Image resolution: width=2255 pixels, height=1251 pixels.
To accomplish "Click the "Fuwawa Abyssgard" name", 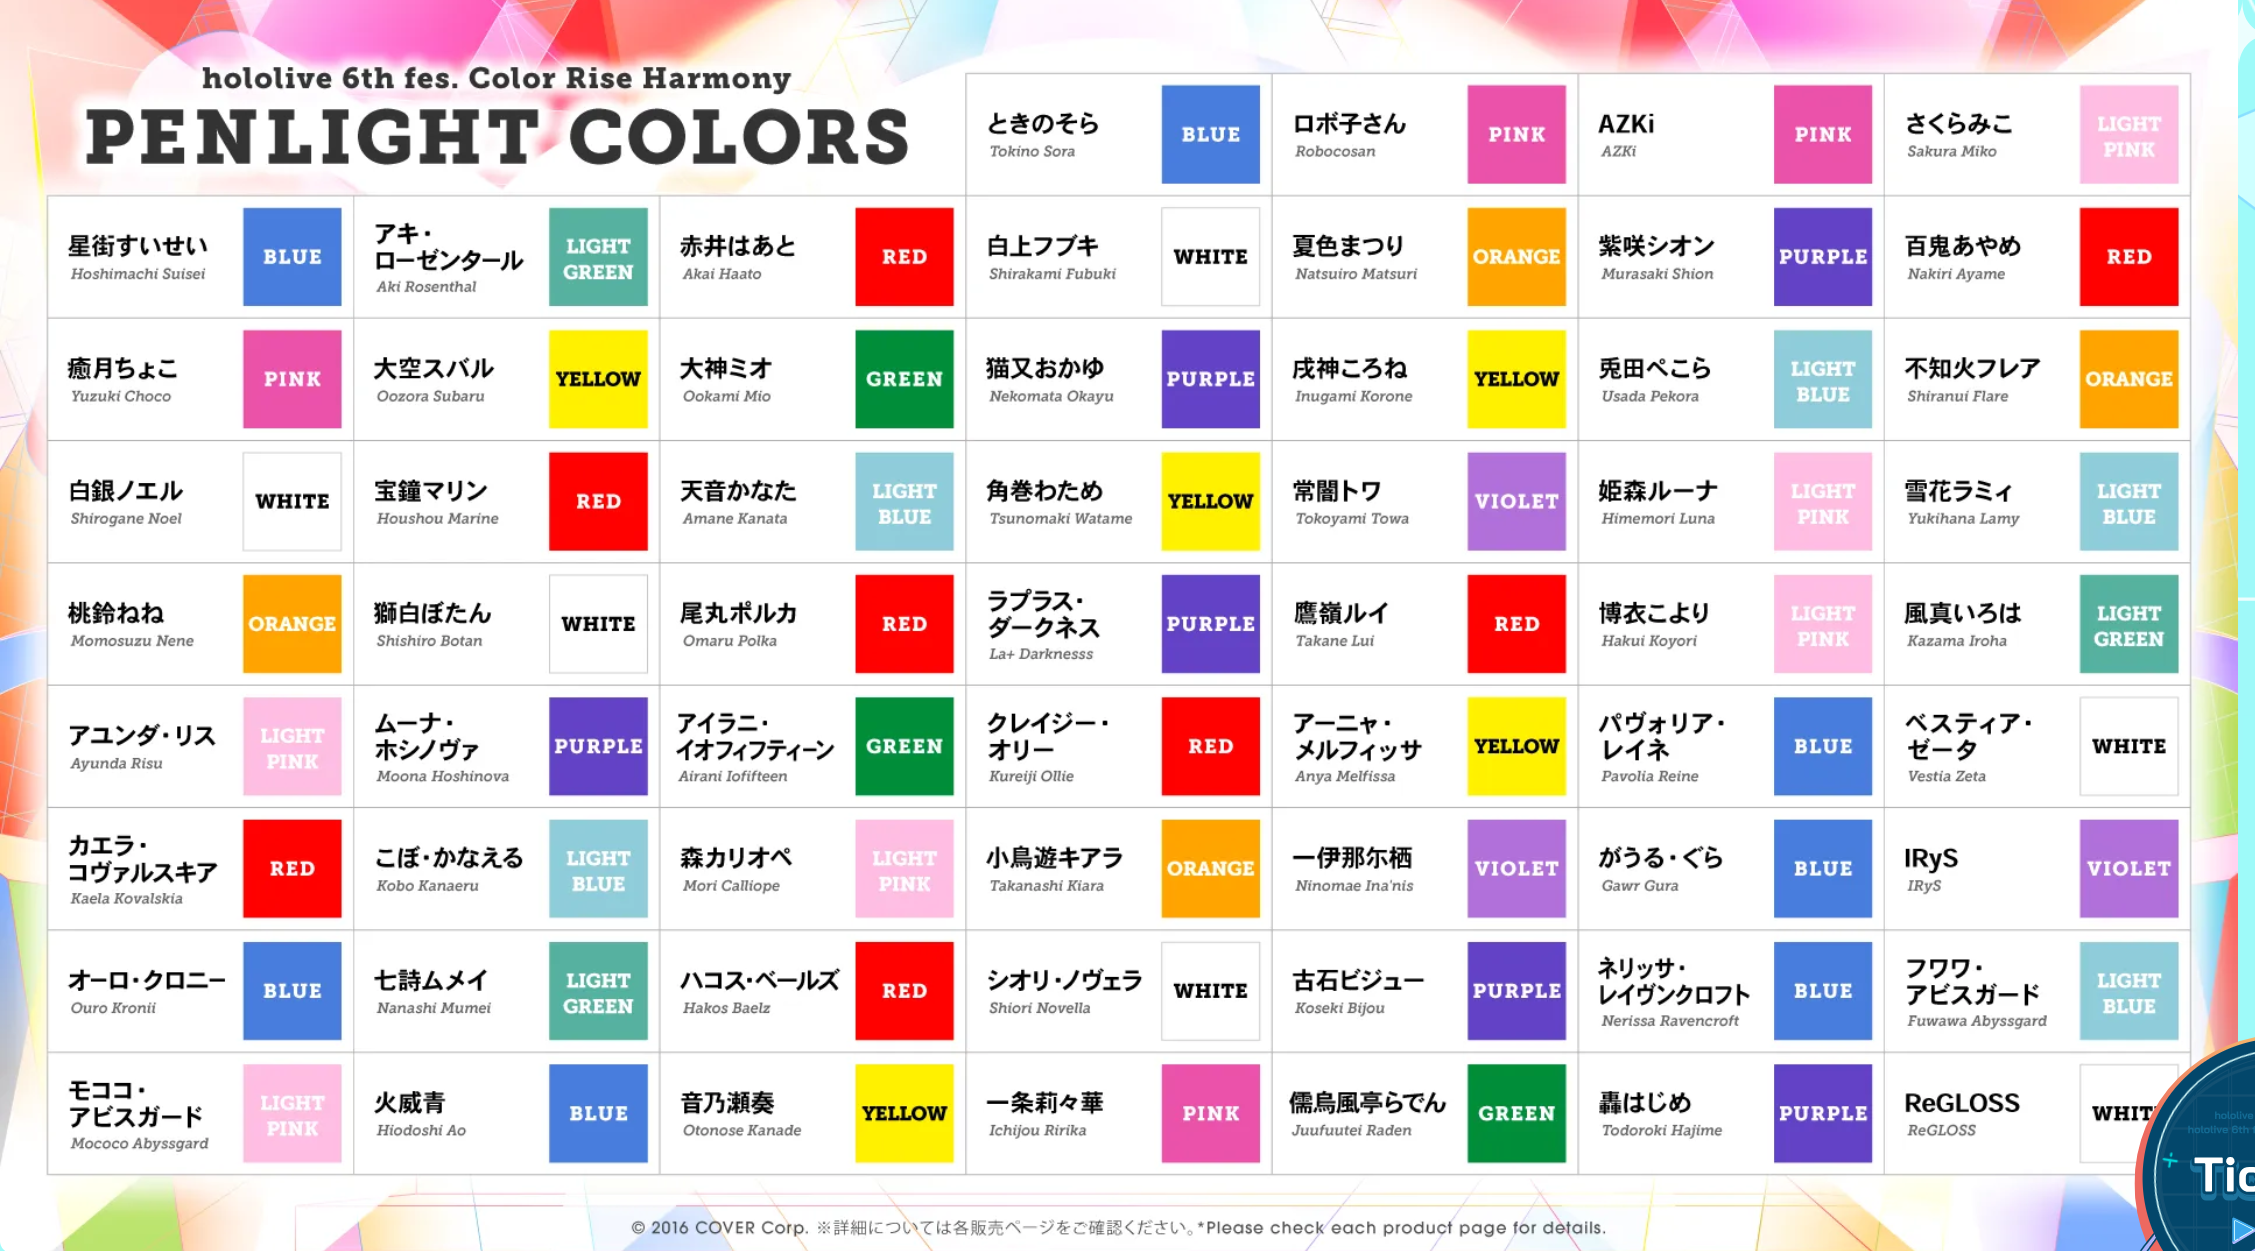I will click(x=1977, y=1021).
